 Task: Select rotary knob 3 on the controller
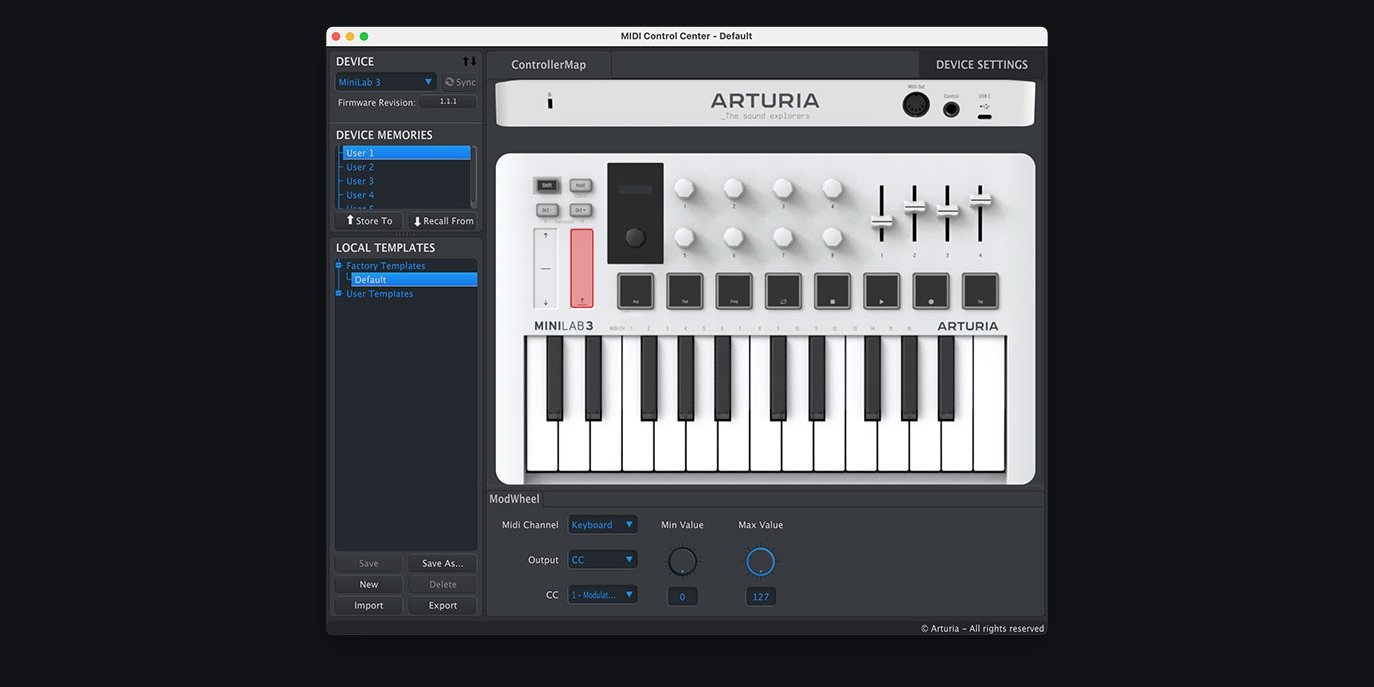pos(783,188)
